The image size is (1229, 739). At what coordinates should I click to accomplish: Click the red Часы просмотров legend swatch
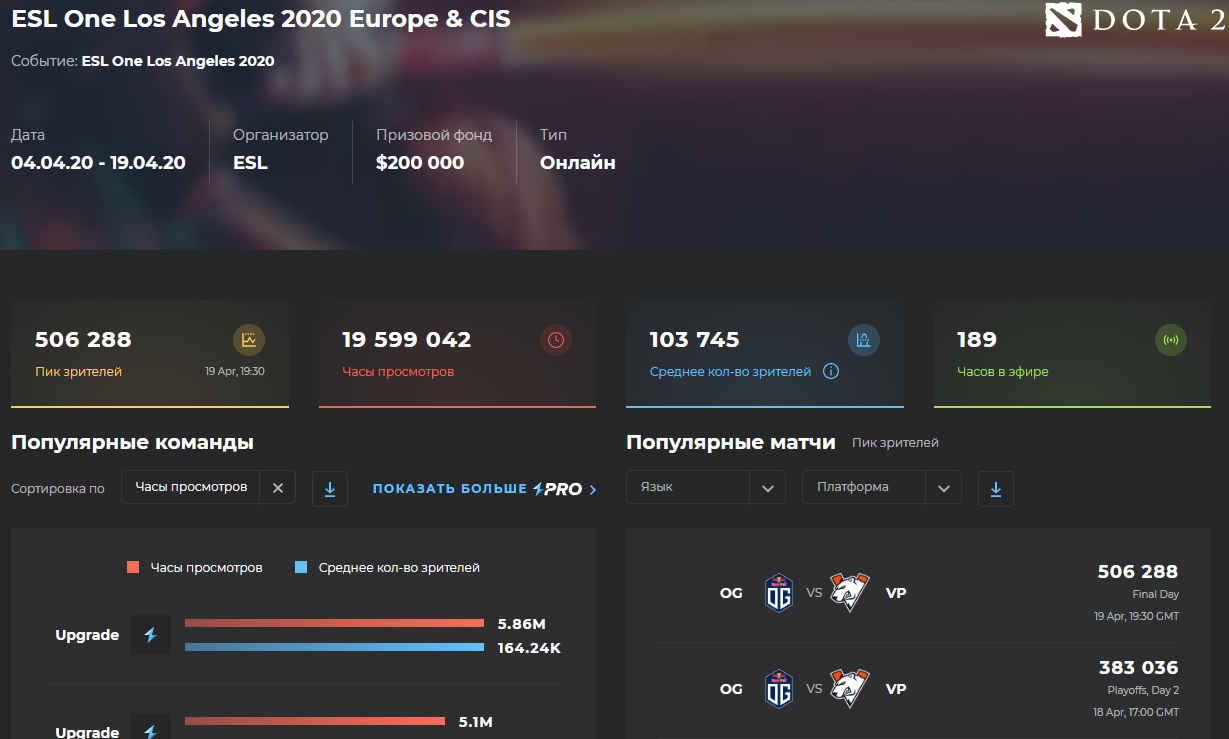(133, 568)
